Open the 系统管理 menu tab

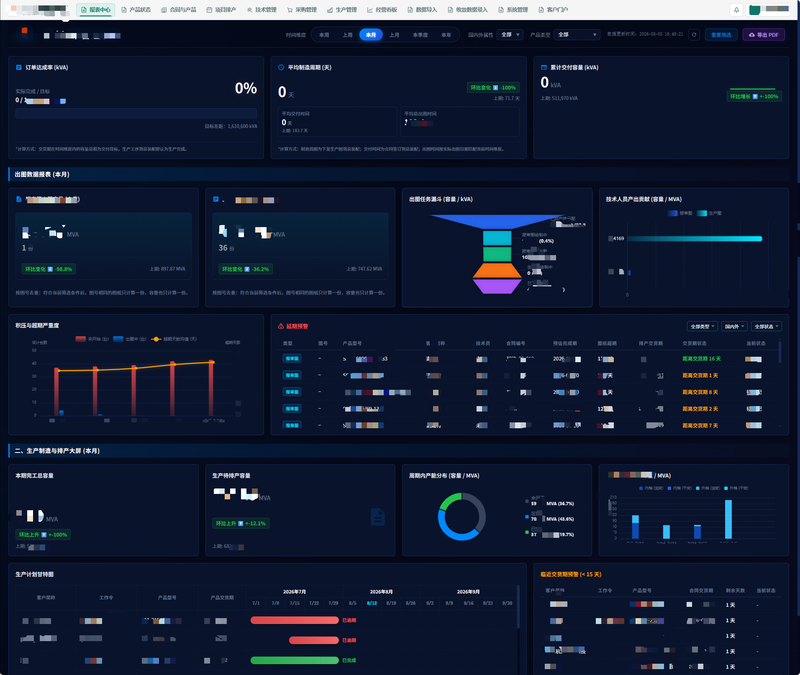point(513,10)
